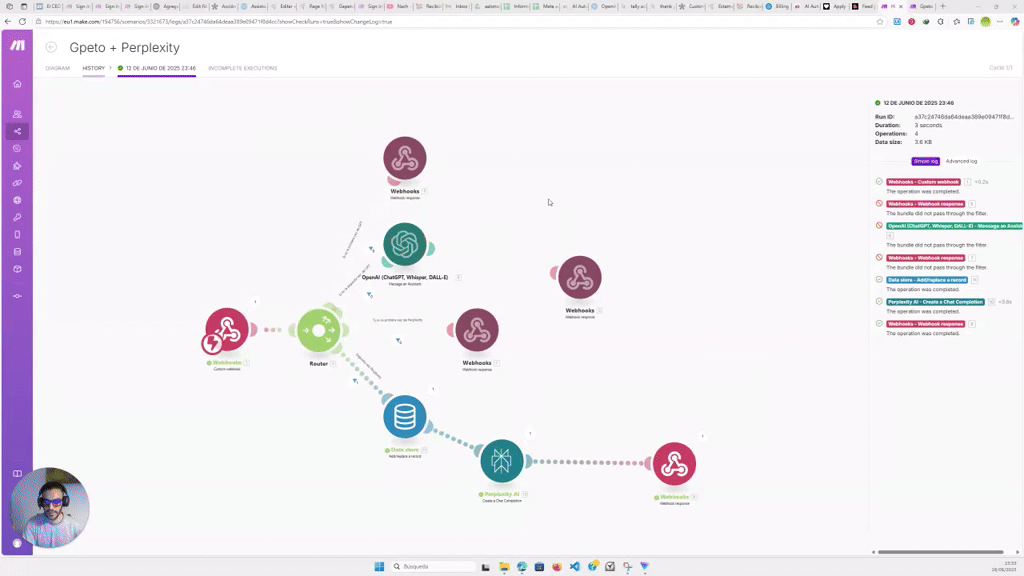Go back with the browser back arrow
Screen dimensions: 1024x576
point(8,22)
